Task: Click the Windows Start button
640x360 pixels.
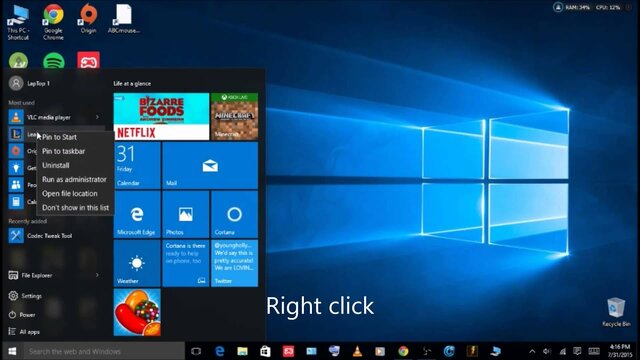Action: 12,351
